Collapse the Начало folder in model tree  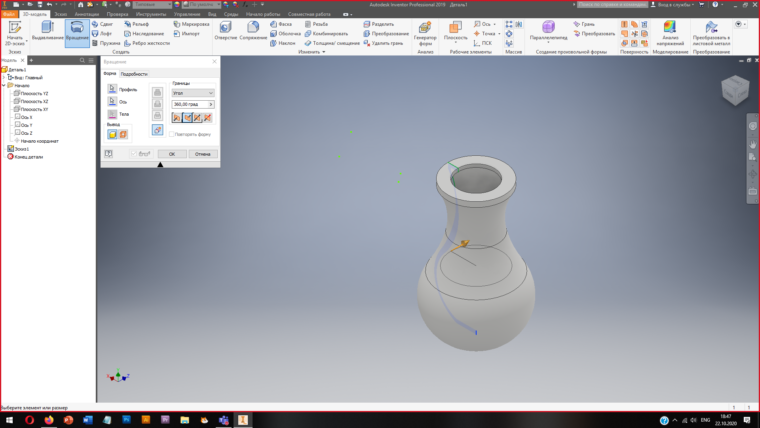[x=4, y=85]
